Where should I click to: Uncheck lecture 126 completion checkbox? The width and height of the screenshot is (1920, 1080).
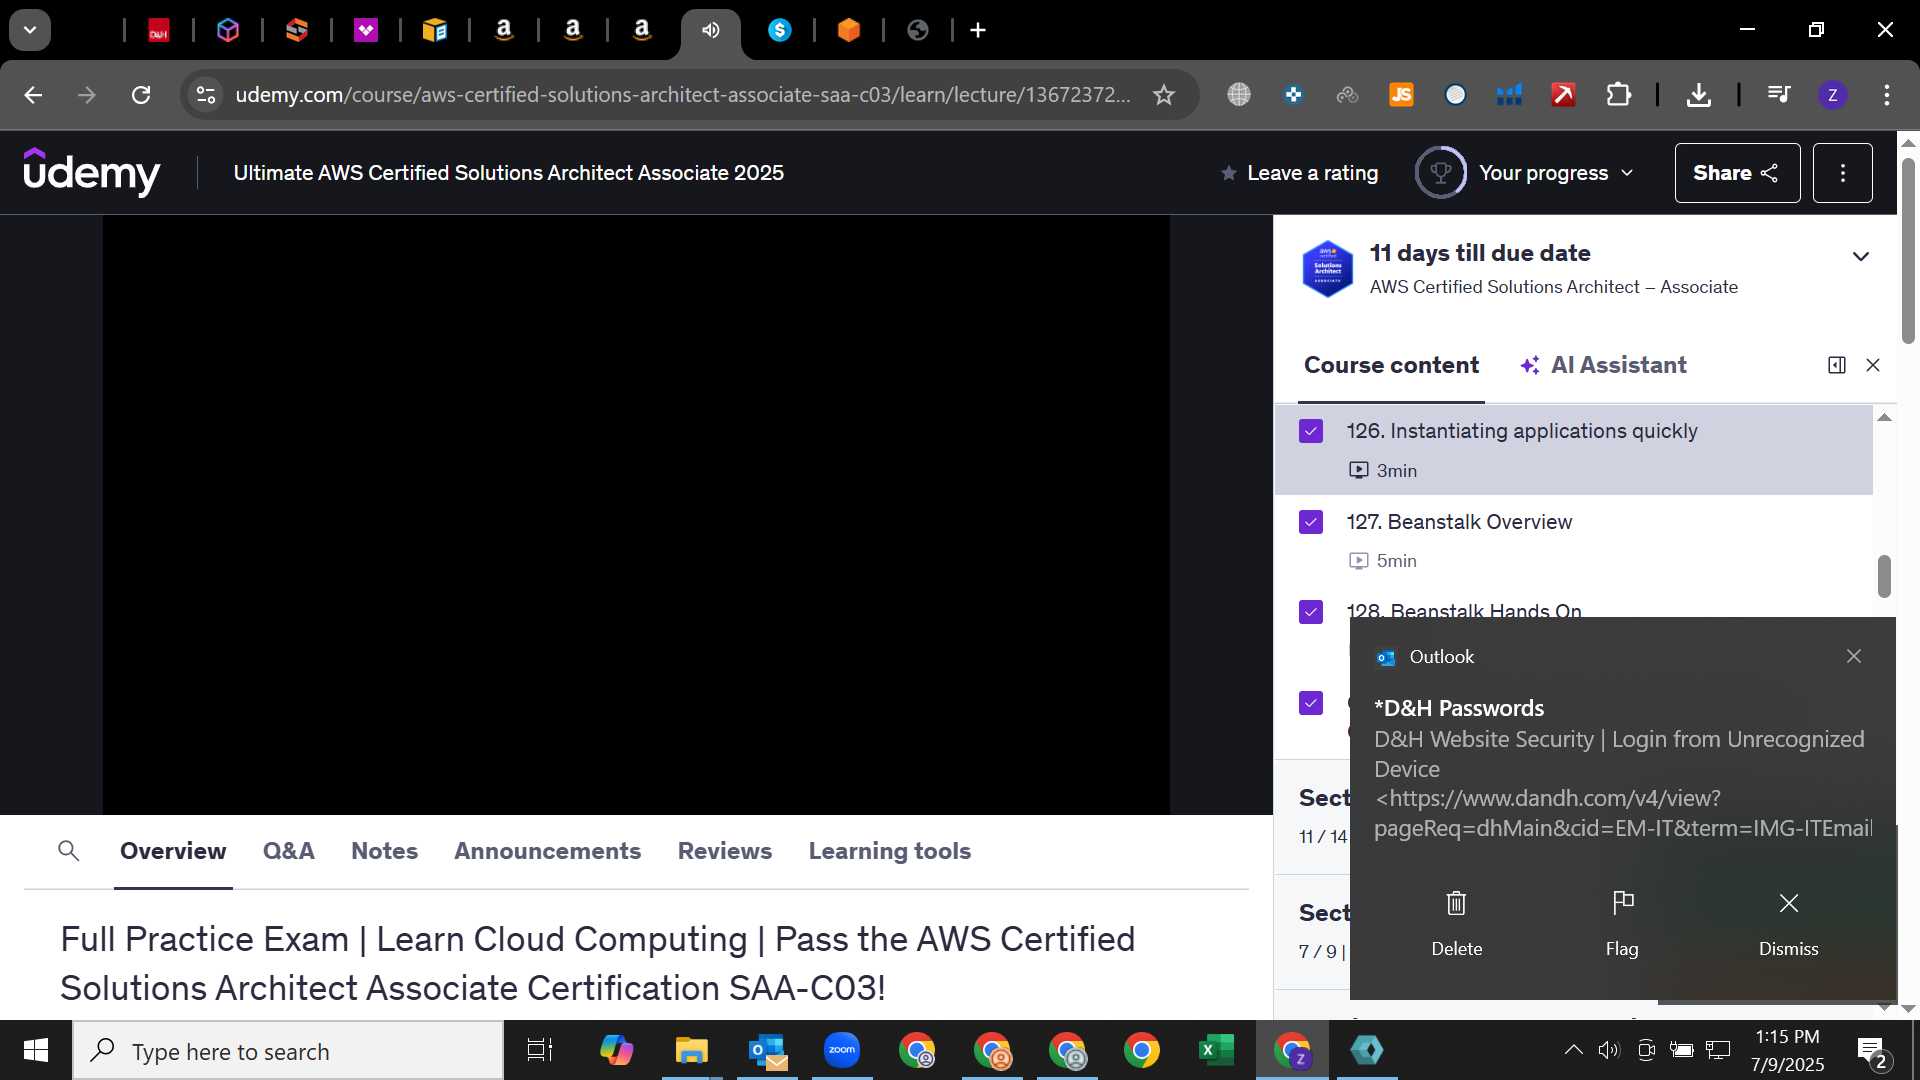(x=1311, y=431)
